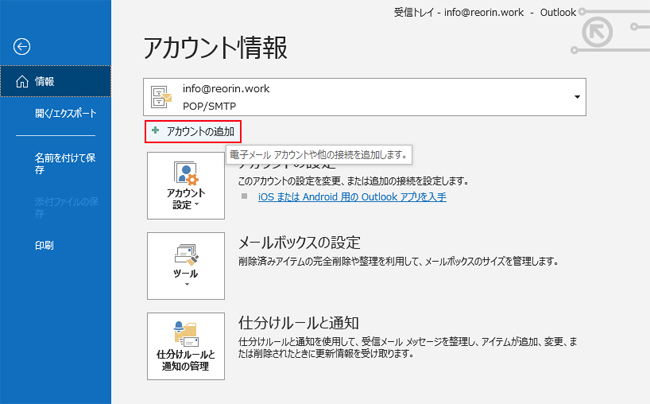Click the decorative arrow icon in title area

tap(598, 34)
